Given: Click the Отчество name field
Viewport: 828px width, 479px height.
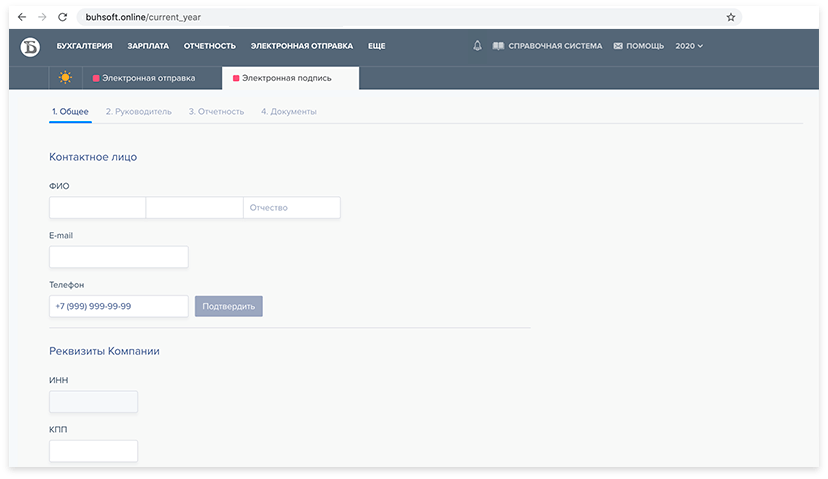Looking at the screenshot, I should [291, 208].
